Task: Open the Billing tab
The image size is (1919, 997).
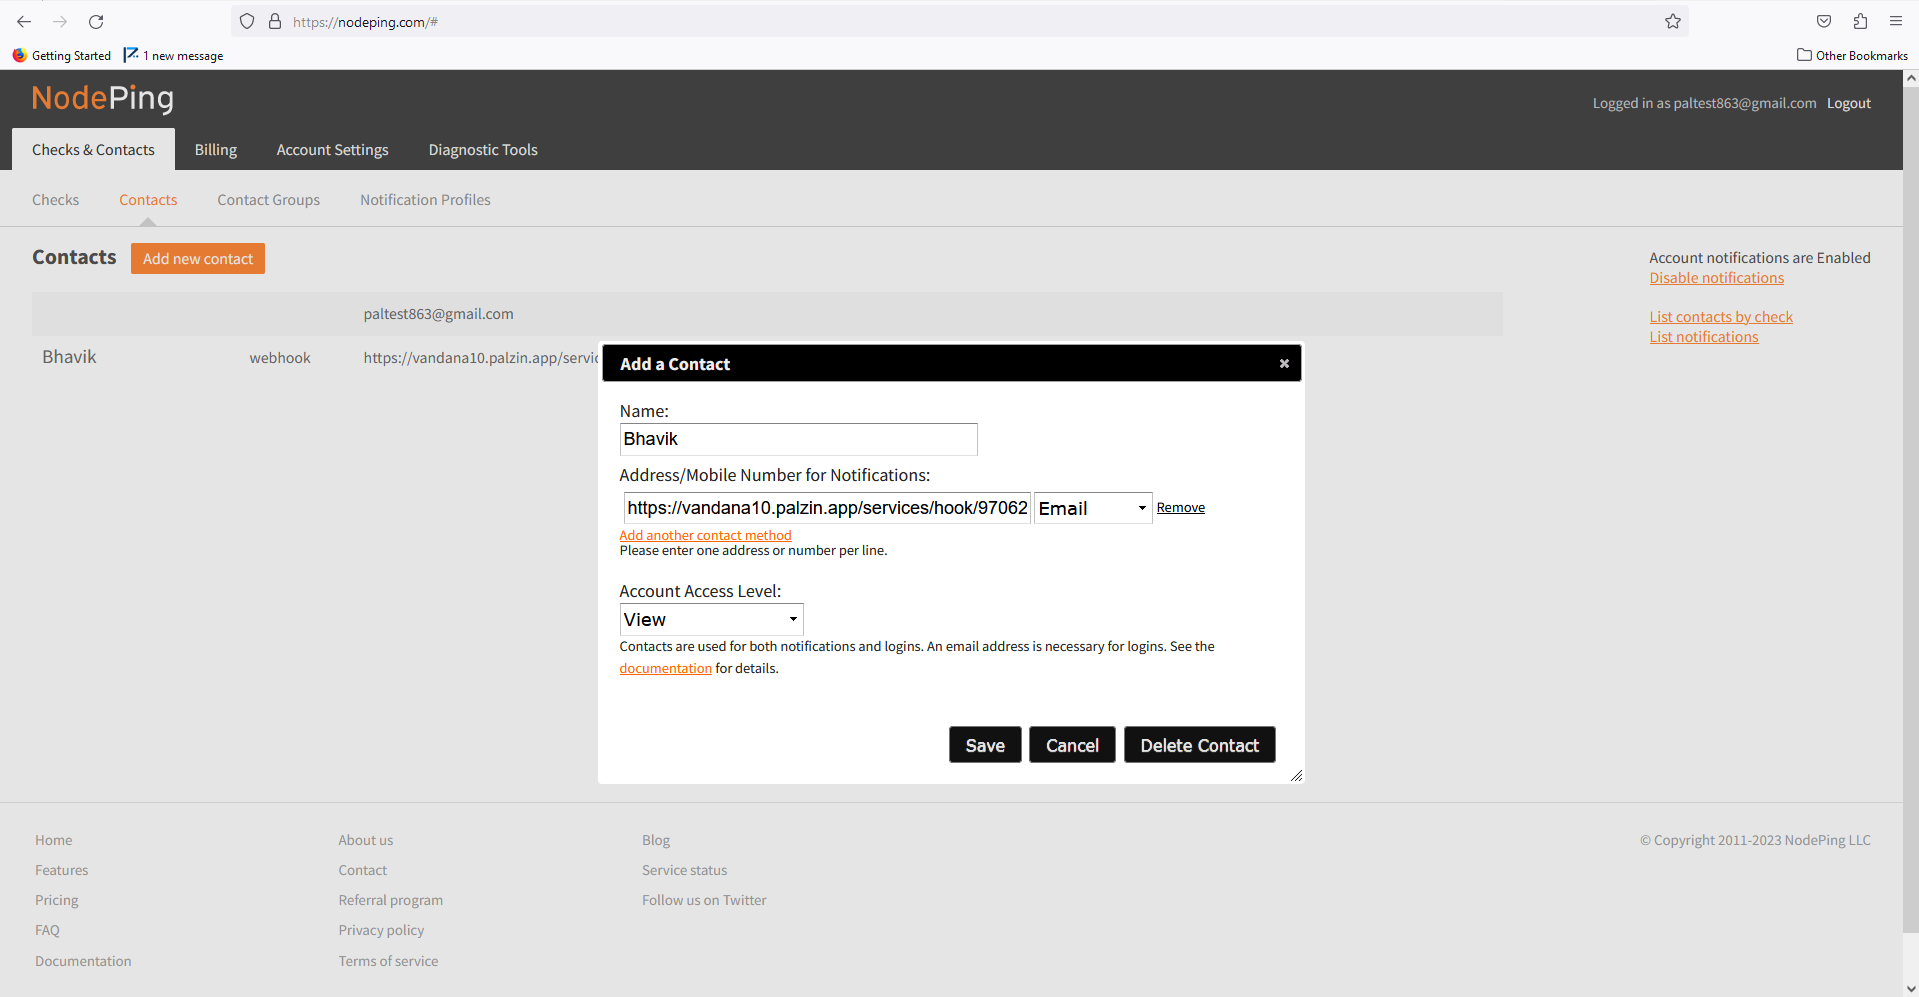Action: (x=216, y=150)
